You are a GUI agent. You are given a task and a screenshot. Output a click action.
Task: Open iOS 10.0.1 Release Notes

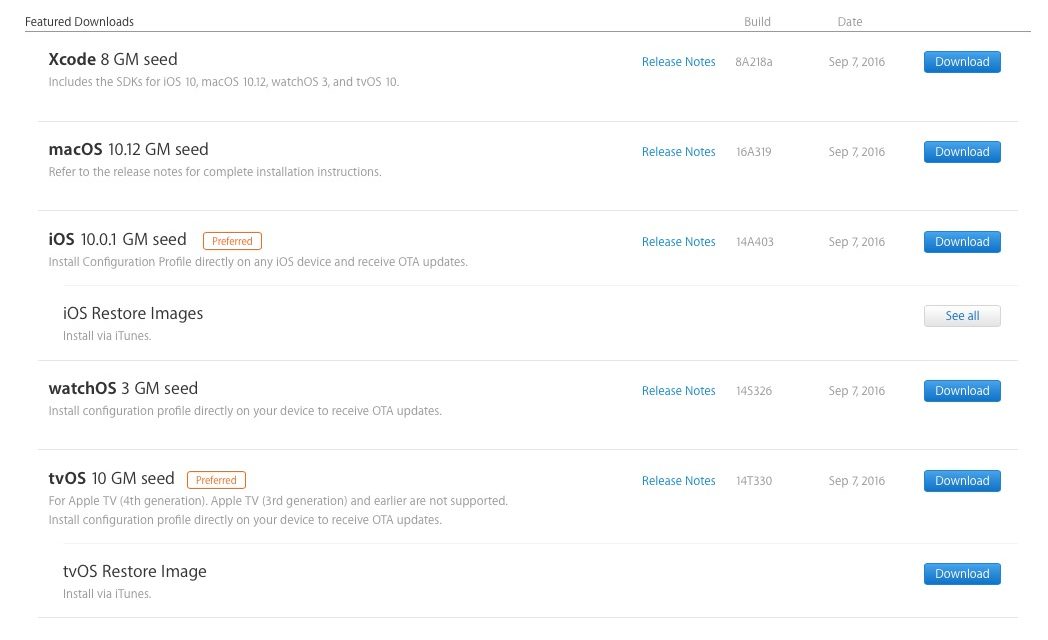tap(678, 242)
